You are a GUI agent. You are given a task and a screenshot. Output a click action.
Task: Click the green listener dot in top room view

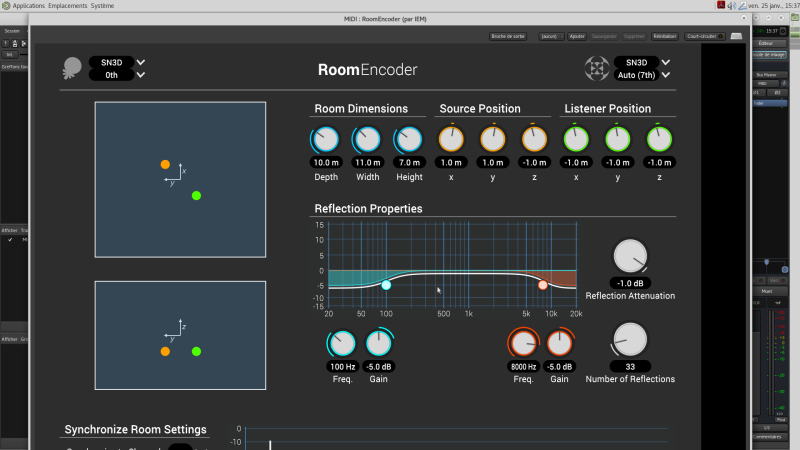point(196,196)
